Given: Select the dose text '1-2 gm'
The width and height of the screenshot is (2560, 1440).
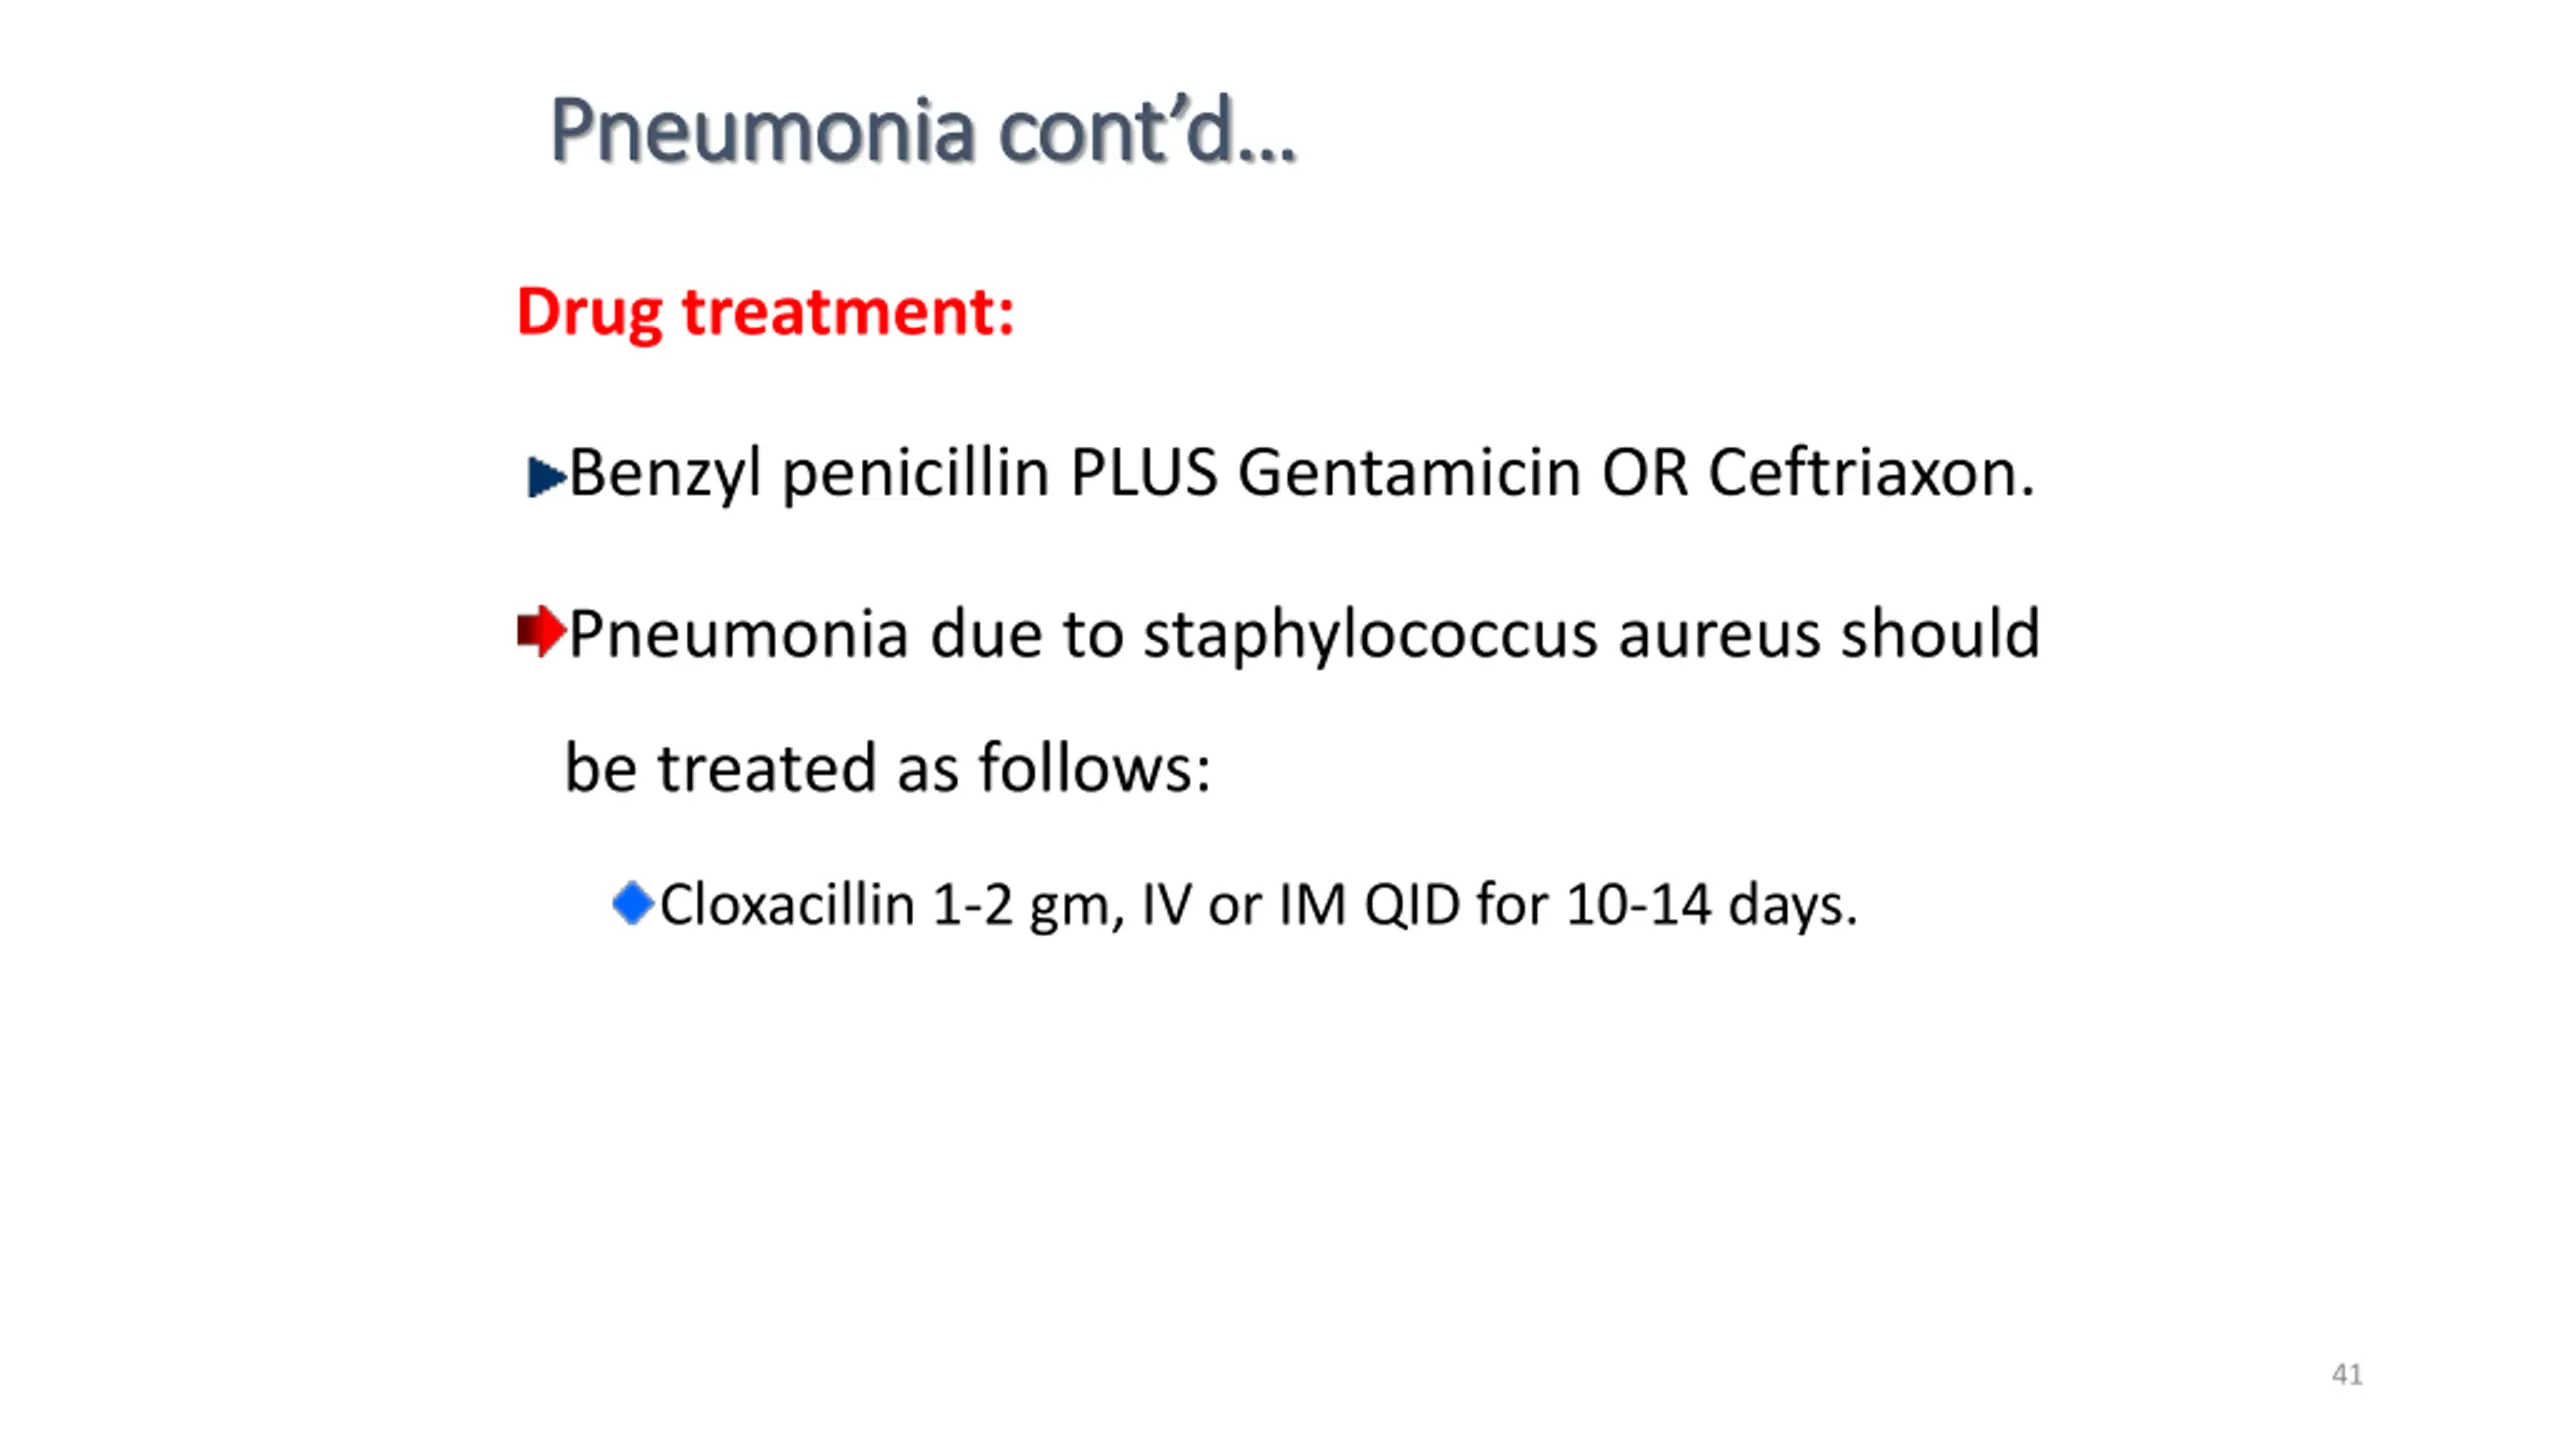Looking at the screenshot, I should click(x=1020, y=906).
